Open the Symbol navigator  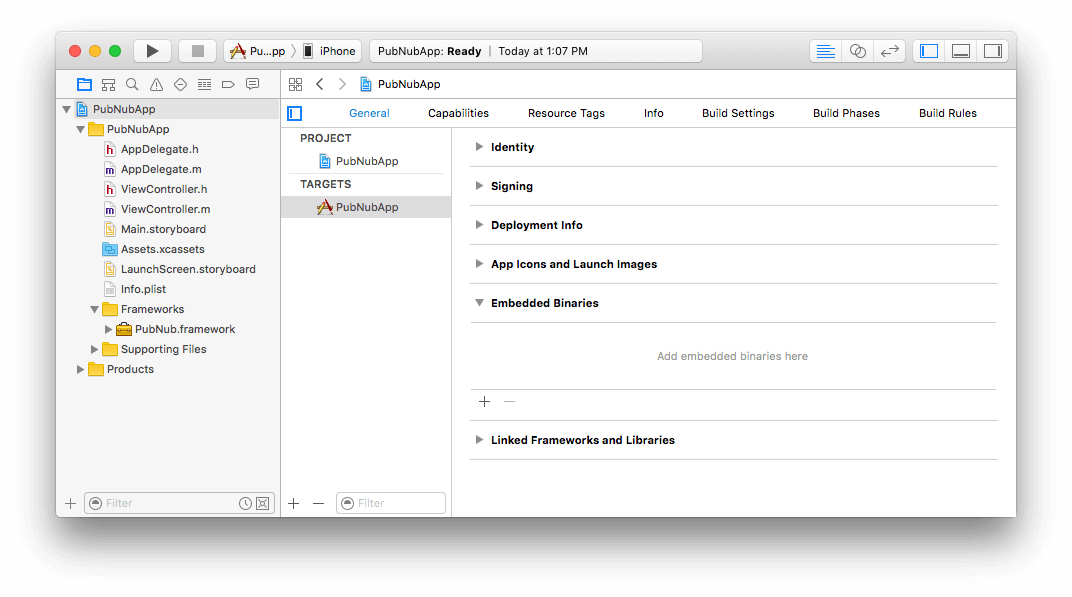(x=107, y=85)
